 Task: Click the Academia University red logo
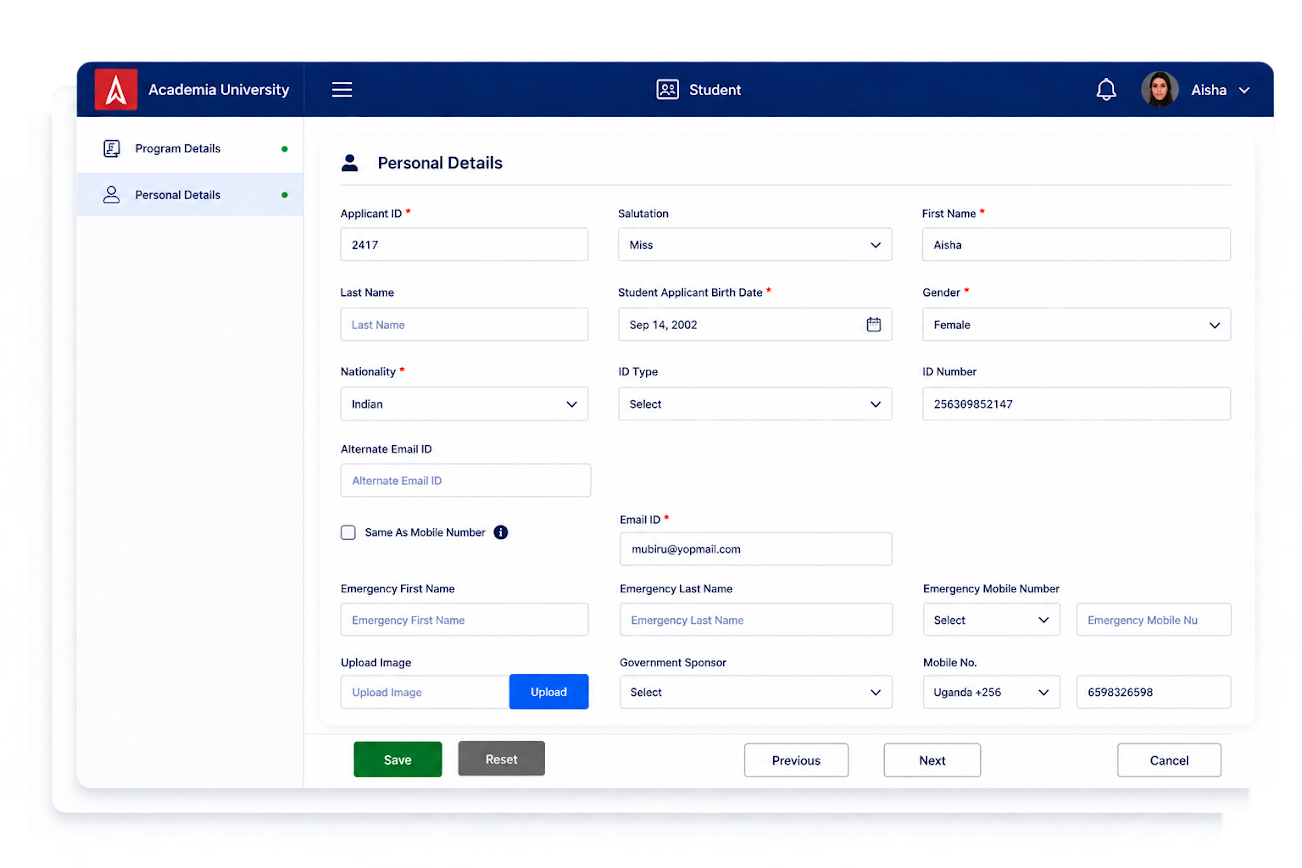[116, 89]
